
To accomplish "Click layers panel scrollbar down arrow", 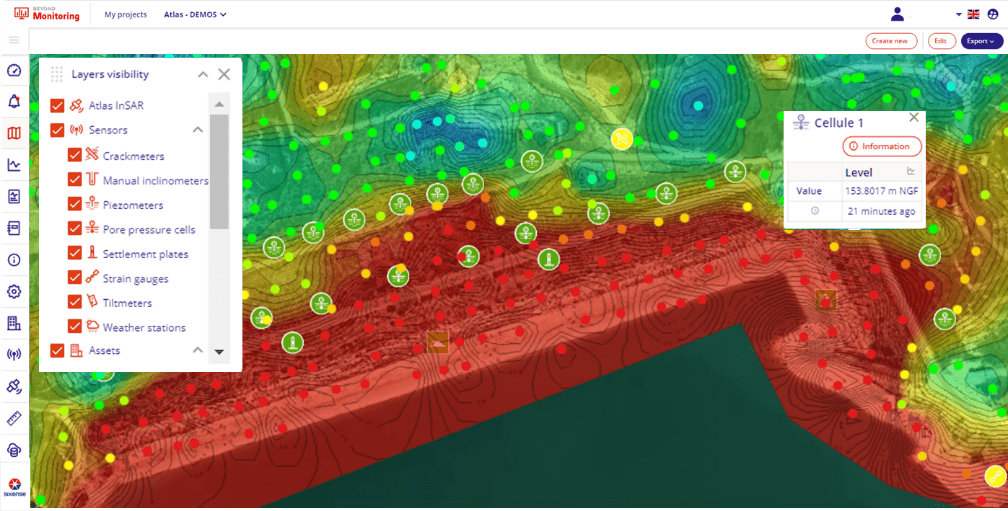I will (219, 352).
